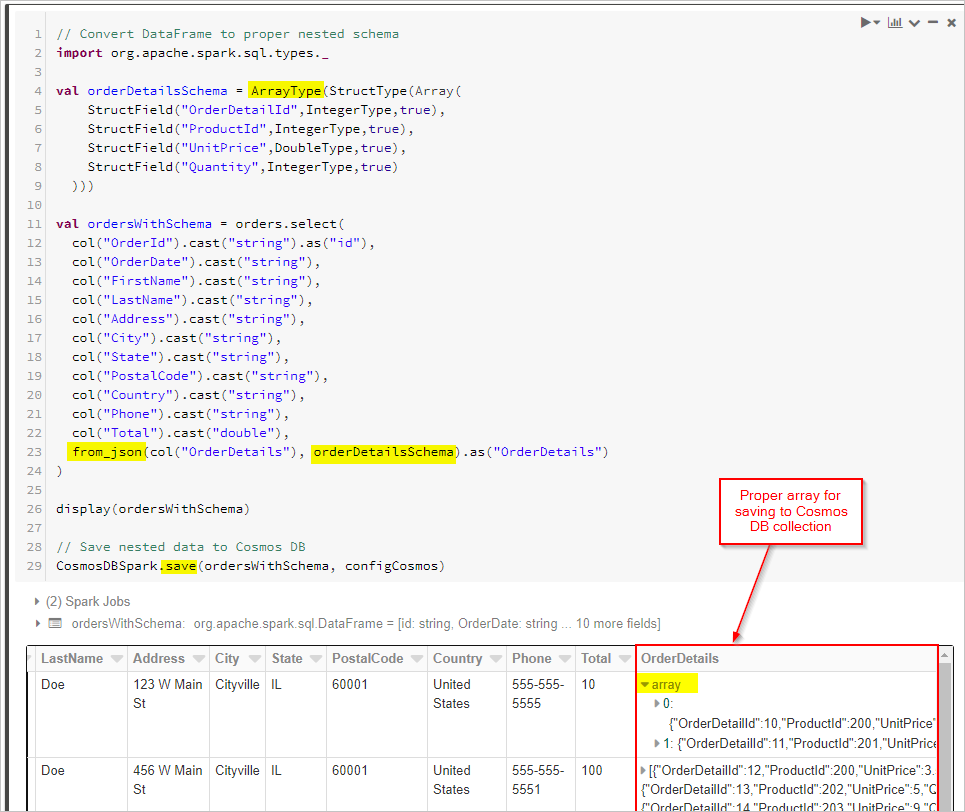The height and width of the screenshot is (812, 965).
Task: Open the Country column header dropdown
Action: click(495, 658)
